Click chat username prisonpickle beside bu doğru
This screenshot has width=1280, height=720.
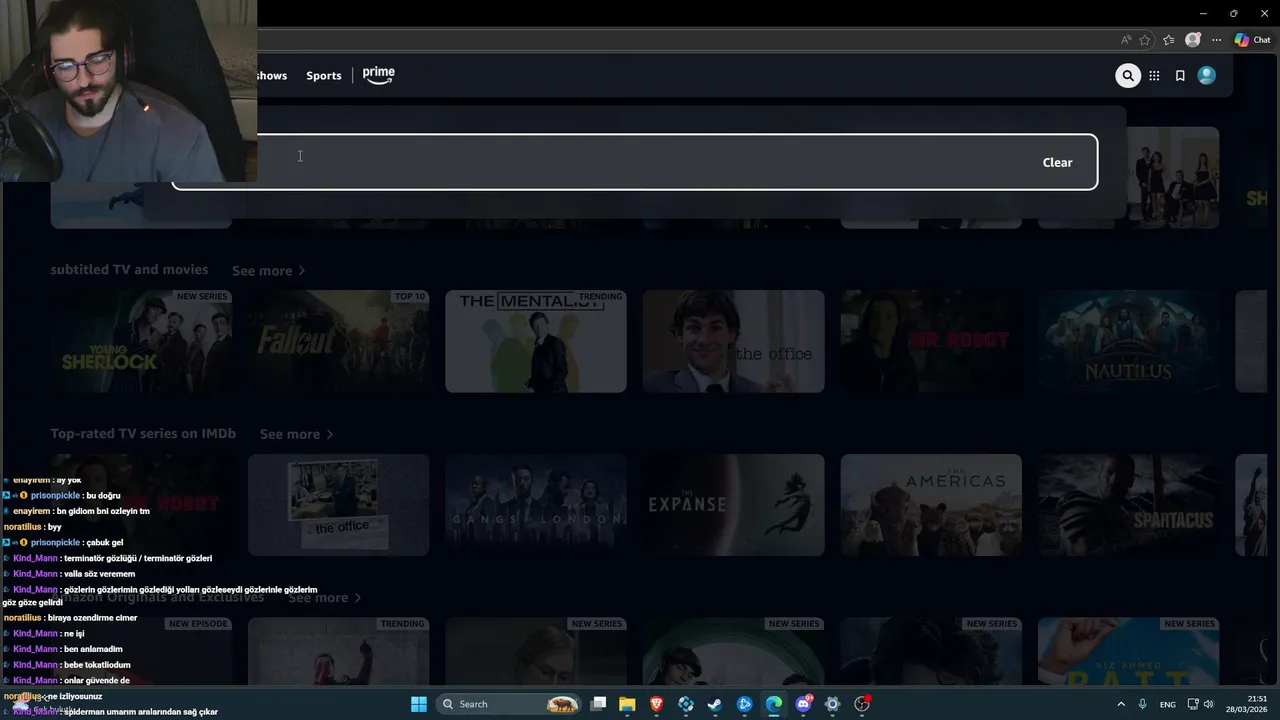point(56,495)
